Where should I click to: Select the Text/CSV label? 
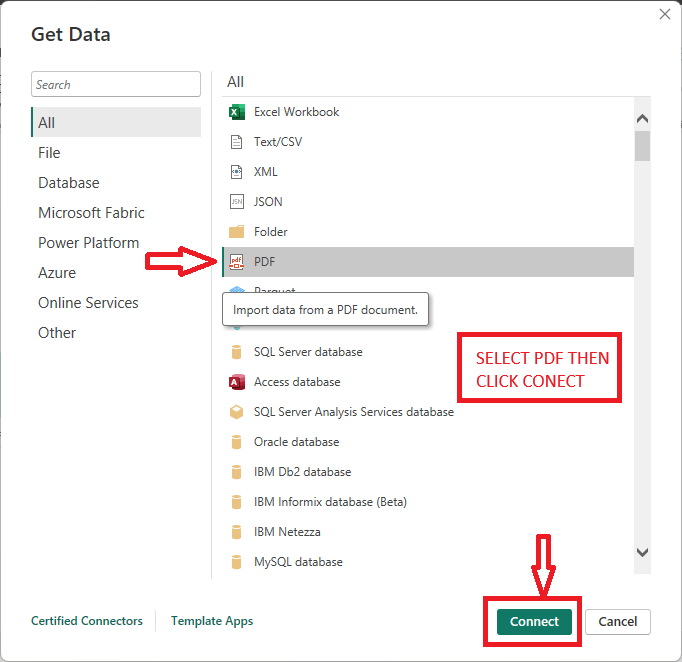click(x=278, y=142)
